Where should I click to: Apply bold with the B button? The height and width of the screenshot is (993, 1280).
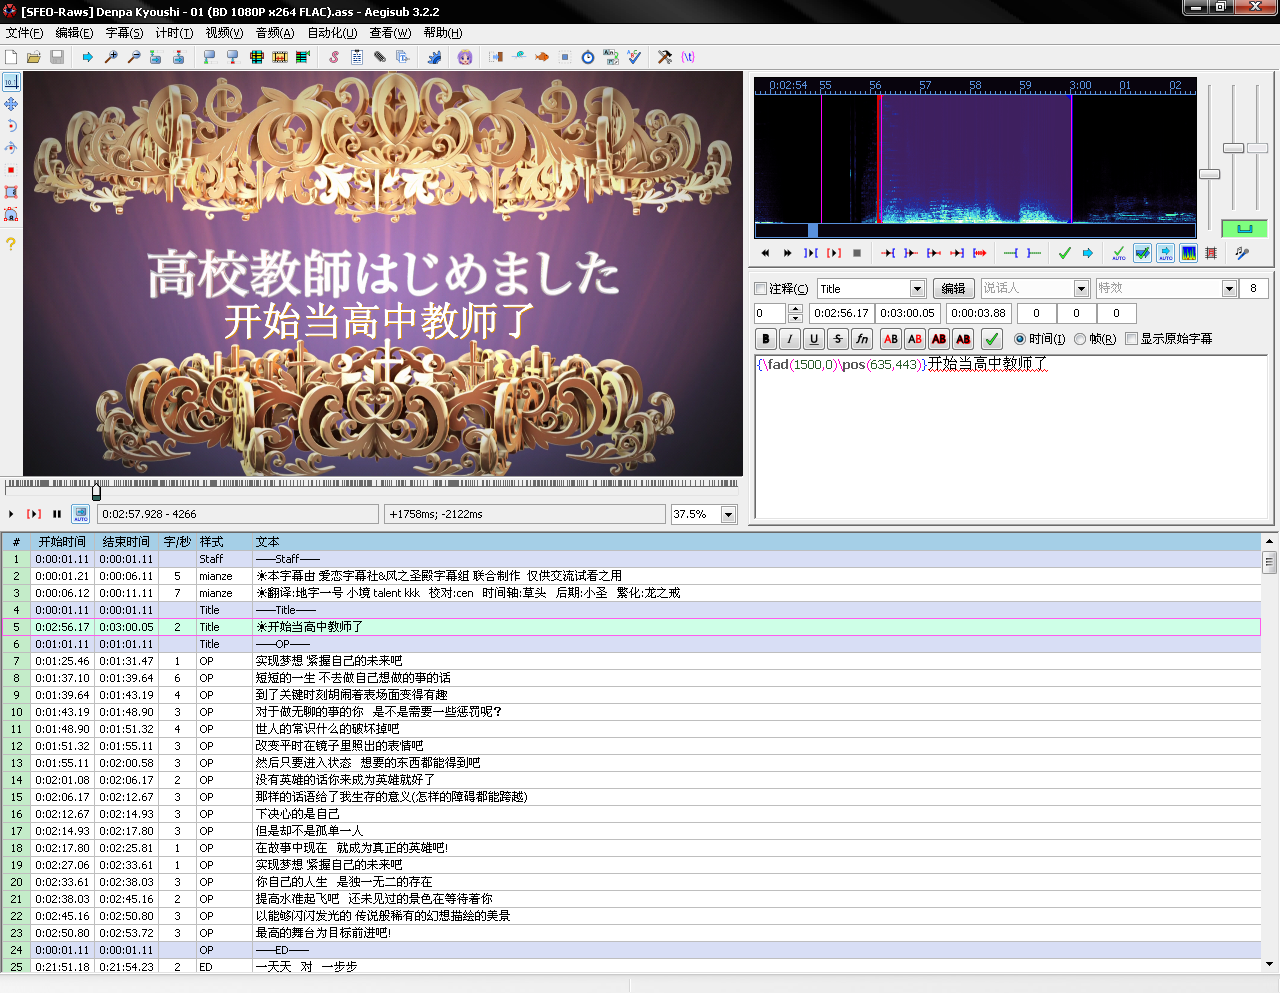point(766,339)
